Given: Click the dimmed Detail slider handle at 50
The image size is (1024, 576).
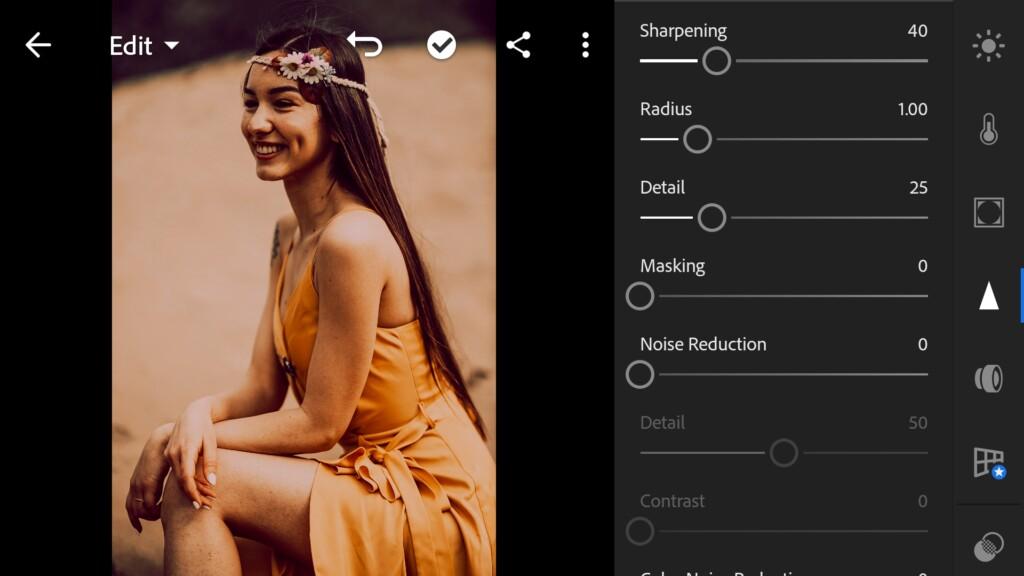Looking at the screenshot, I should click(784, 453).
